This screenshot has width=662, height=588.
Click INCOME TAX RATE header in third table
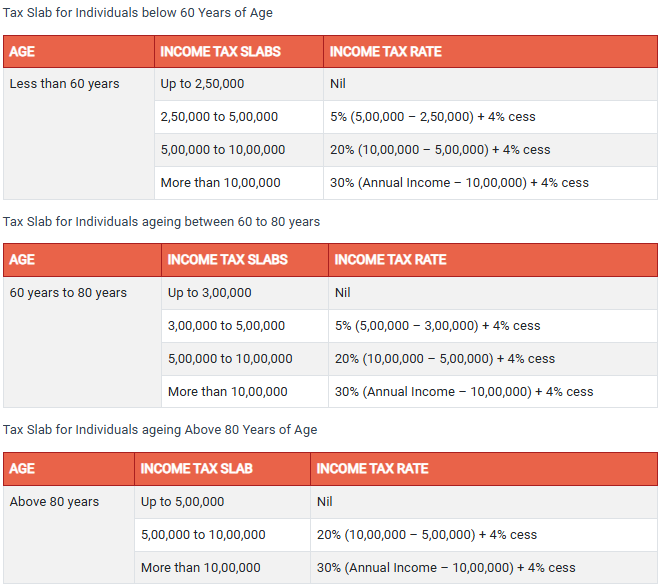click(x=372, y=469)
